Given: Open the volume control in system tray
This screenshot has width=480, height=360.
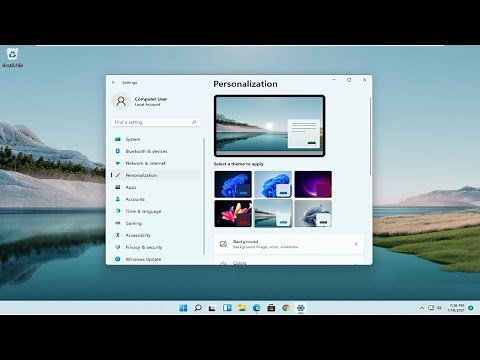Looking at the screenshot, I should (439, 308).
